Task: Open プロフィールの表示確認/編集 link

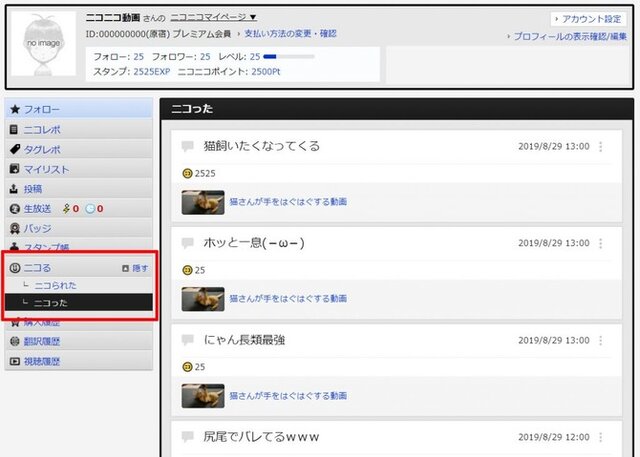Action: pos(570,36)
